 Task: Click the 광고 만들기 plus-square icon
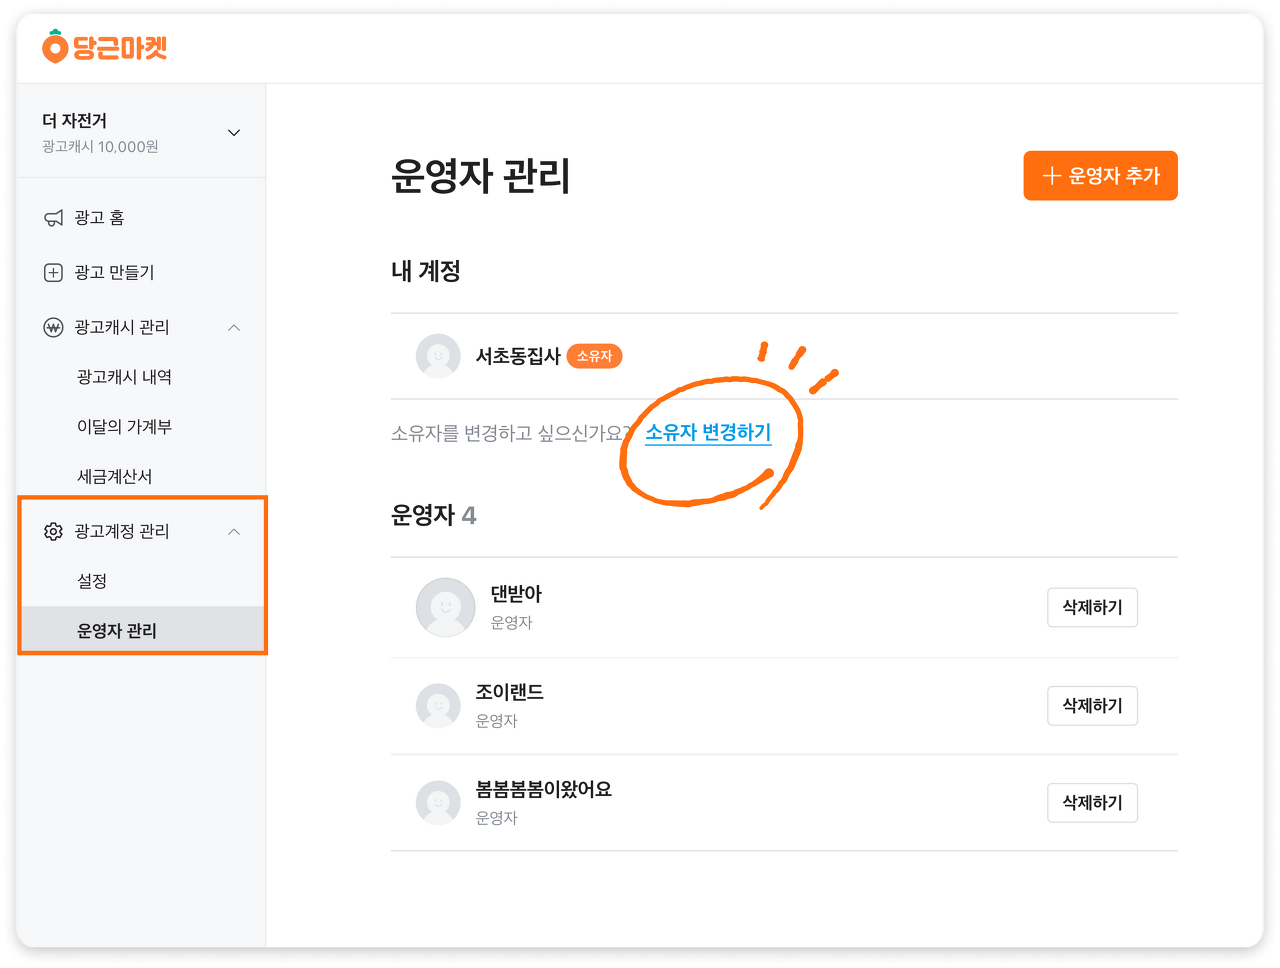click(x=54, y=272)
